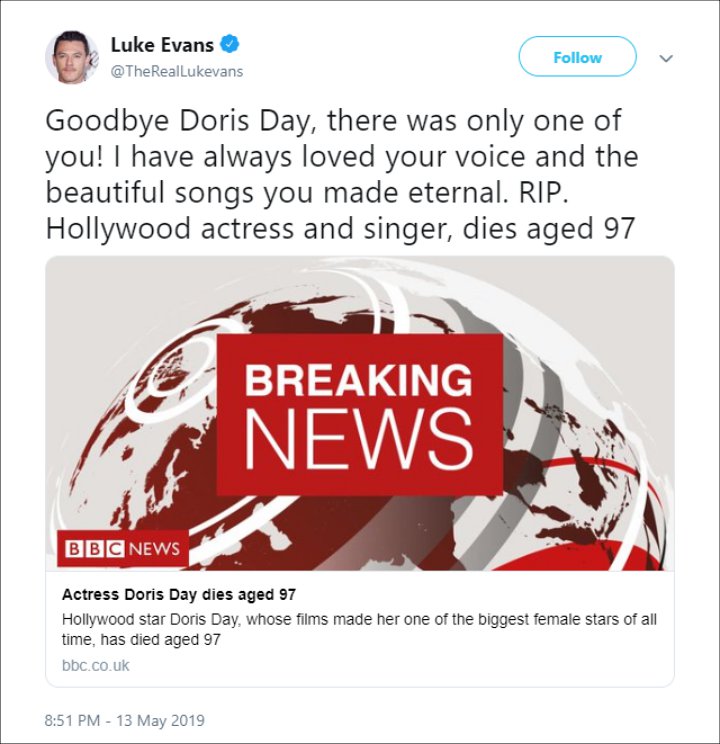Follow Luke Evans with the Follow button
This screenshot has height=744, width=720.
pyautogui.click(x=577, y=57)
